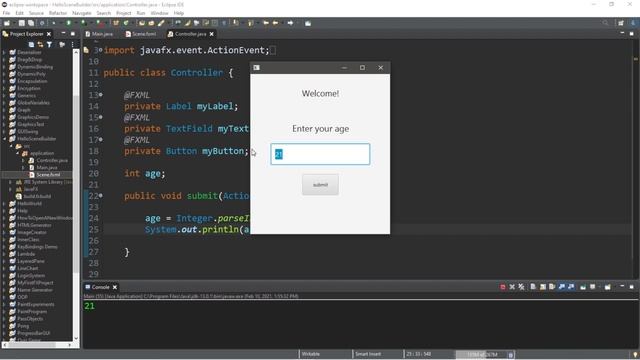
Task: Open the New toolbar dropdown arrow
Action: coord(13,23)
